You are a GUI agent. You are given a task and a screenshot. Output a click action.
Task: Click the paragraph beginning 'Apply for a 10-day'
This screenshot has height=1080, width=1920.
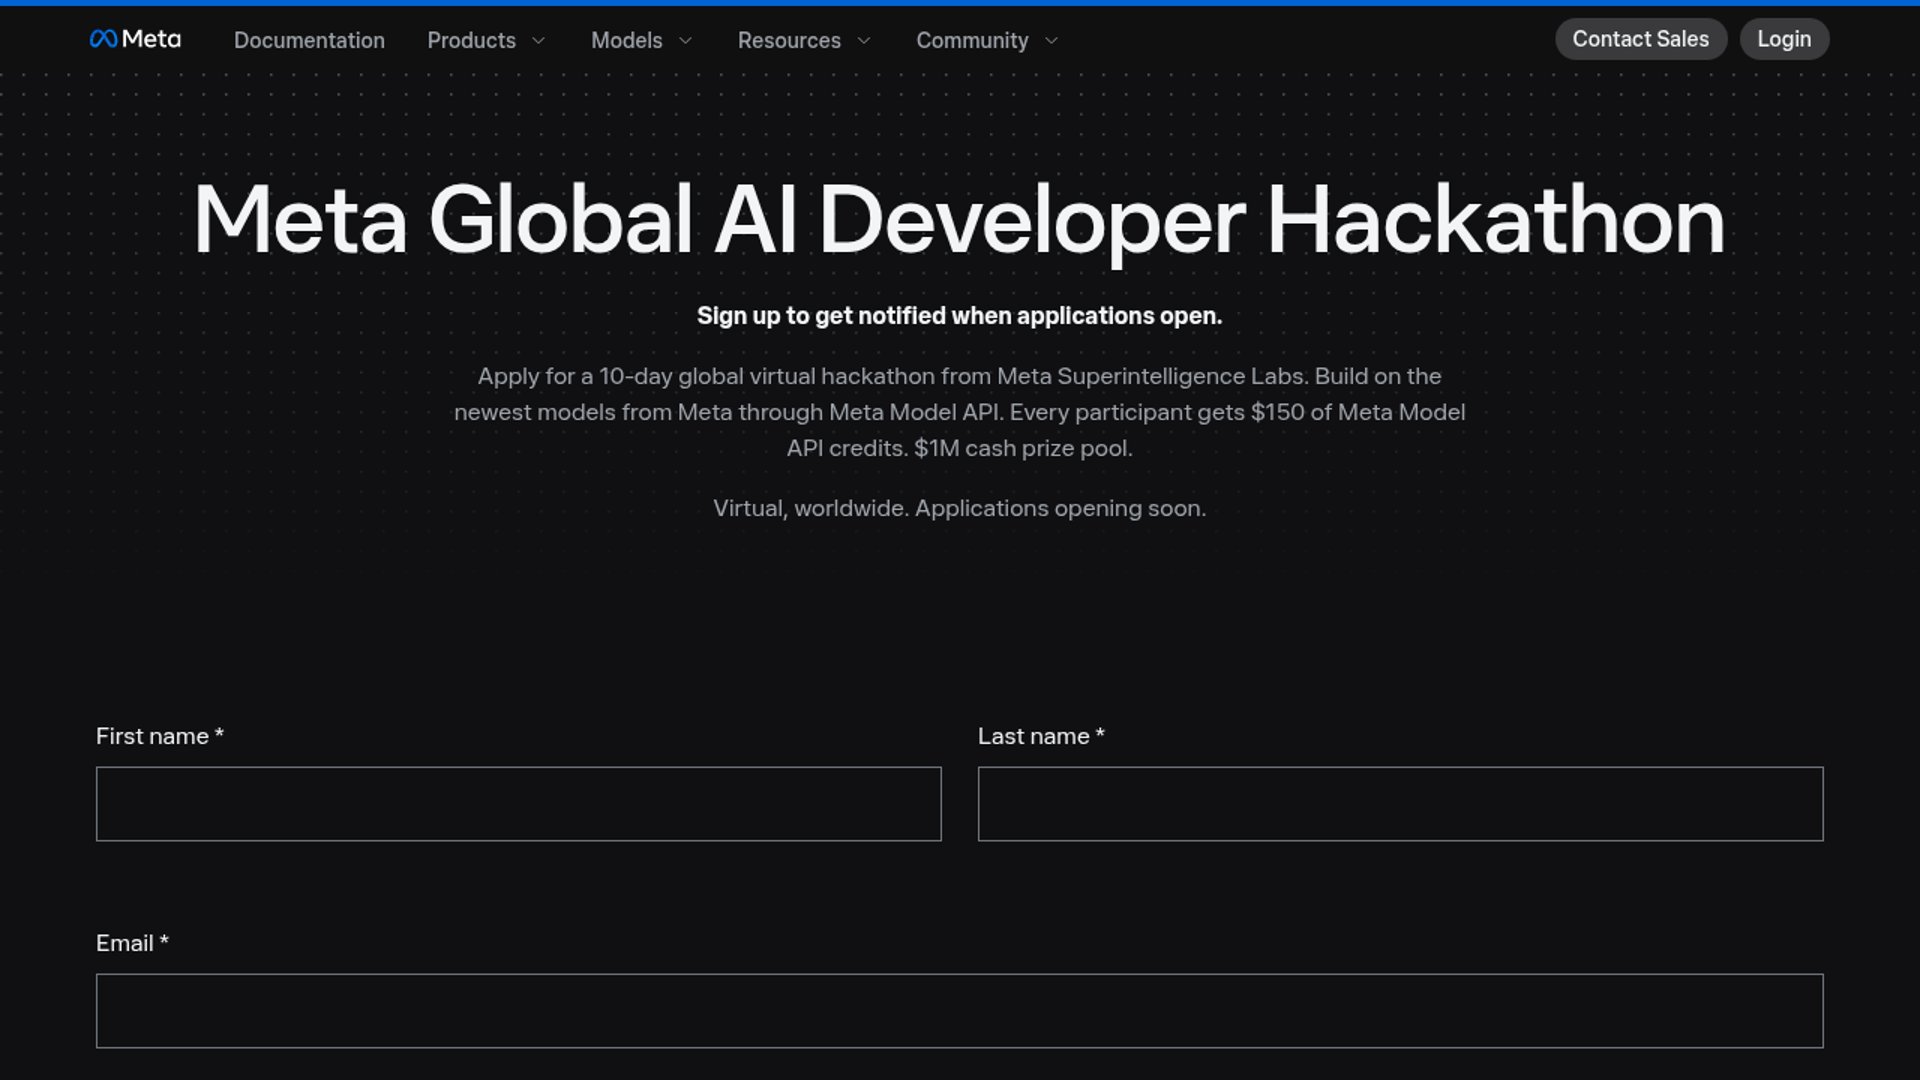coord(960,412)
